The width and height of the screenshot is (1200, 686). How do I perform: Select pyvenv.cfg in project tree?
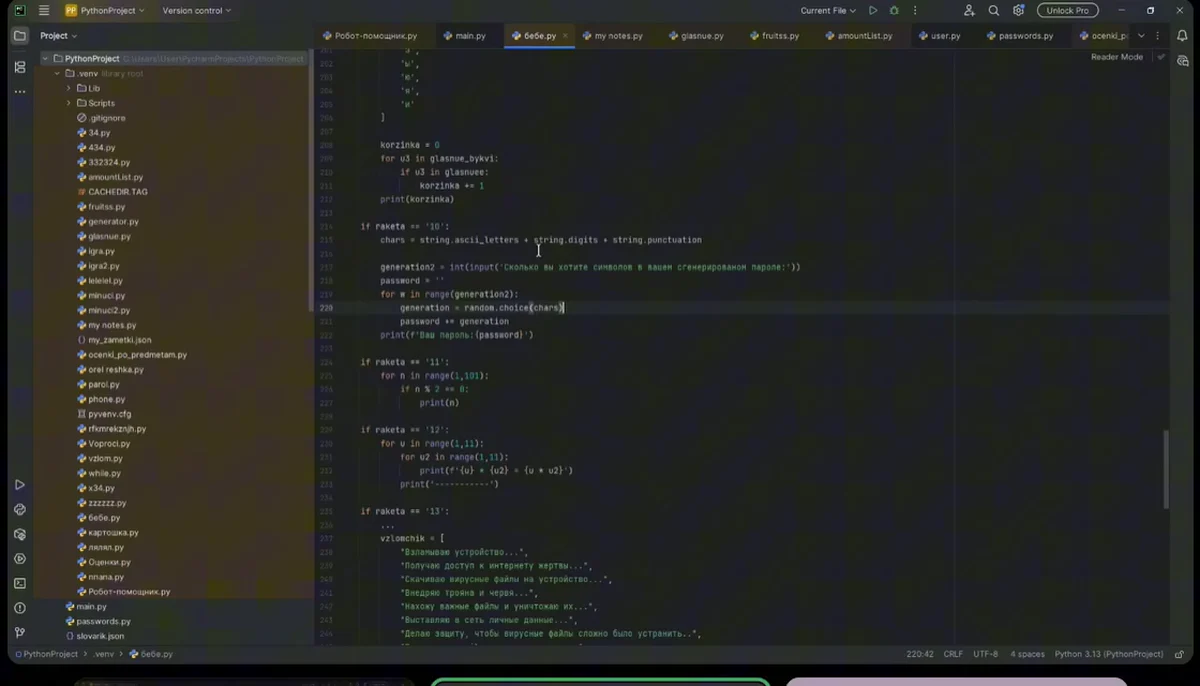point(103,414)
